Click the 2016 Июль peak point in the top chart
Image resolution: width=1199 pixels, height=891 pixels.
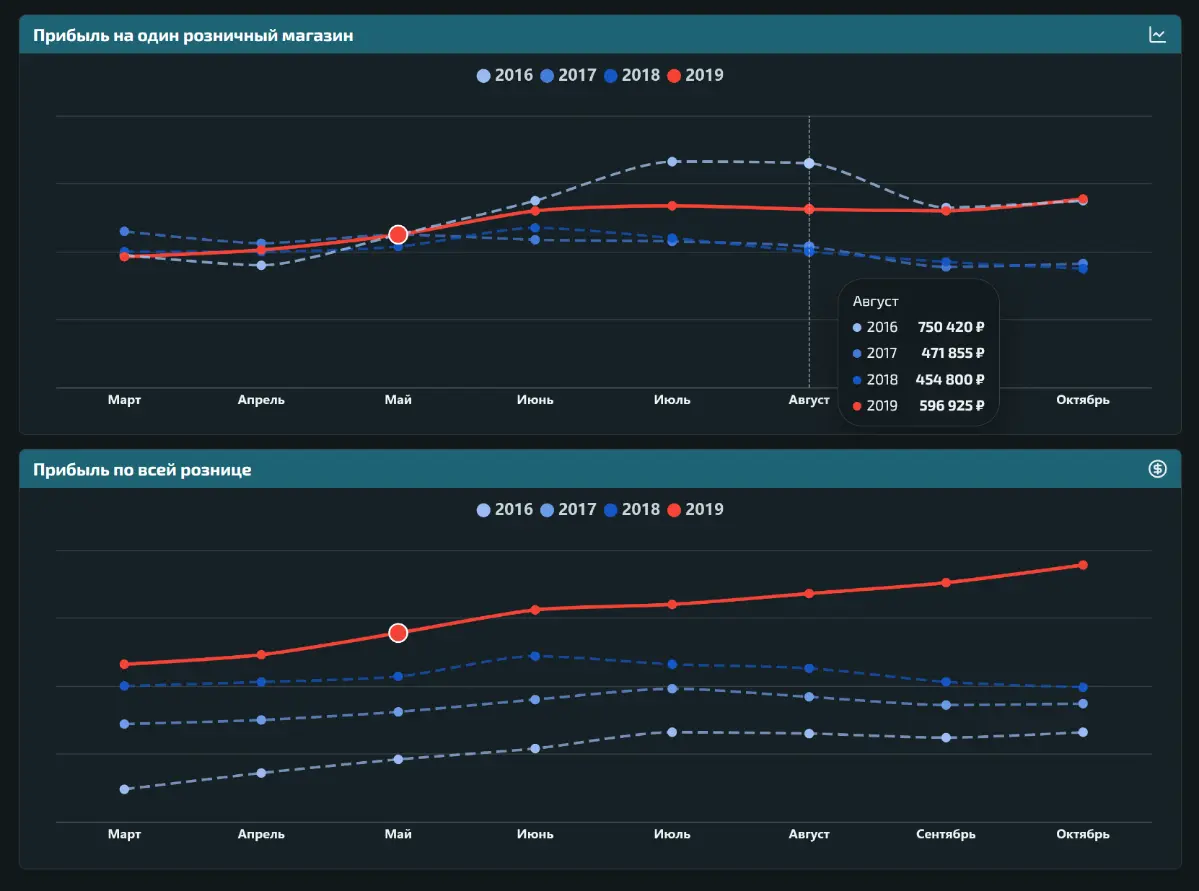click(x=672, y=161)
